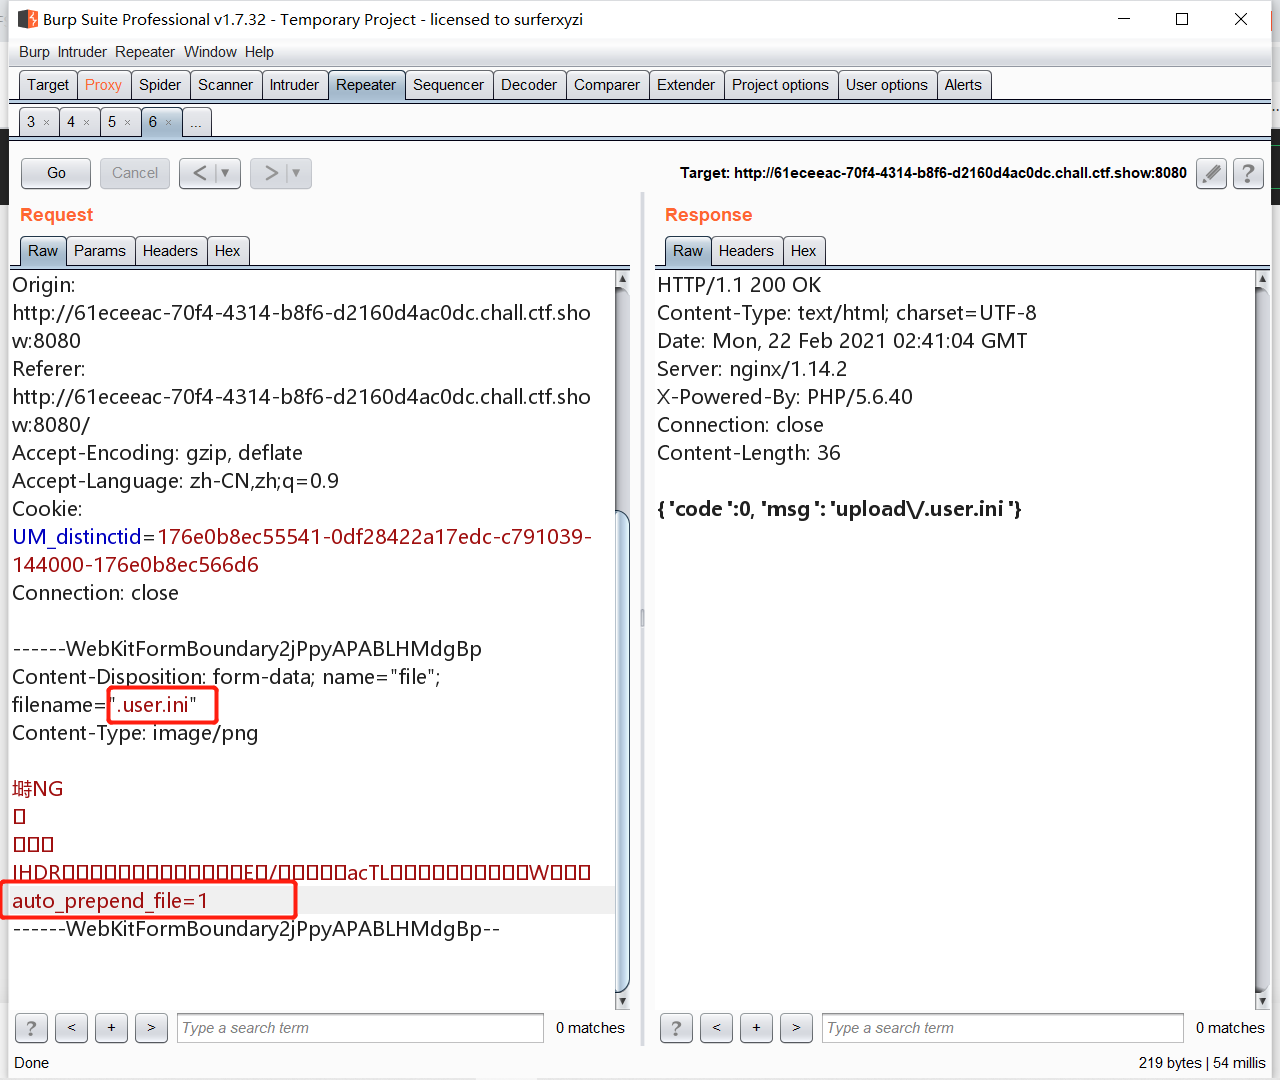Select Repeater sub-tab 5
The width and height of the screenshot is (1280, 1080).
[x=112, y=122]
